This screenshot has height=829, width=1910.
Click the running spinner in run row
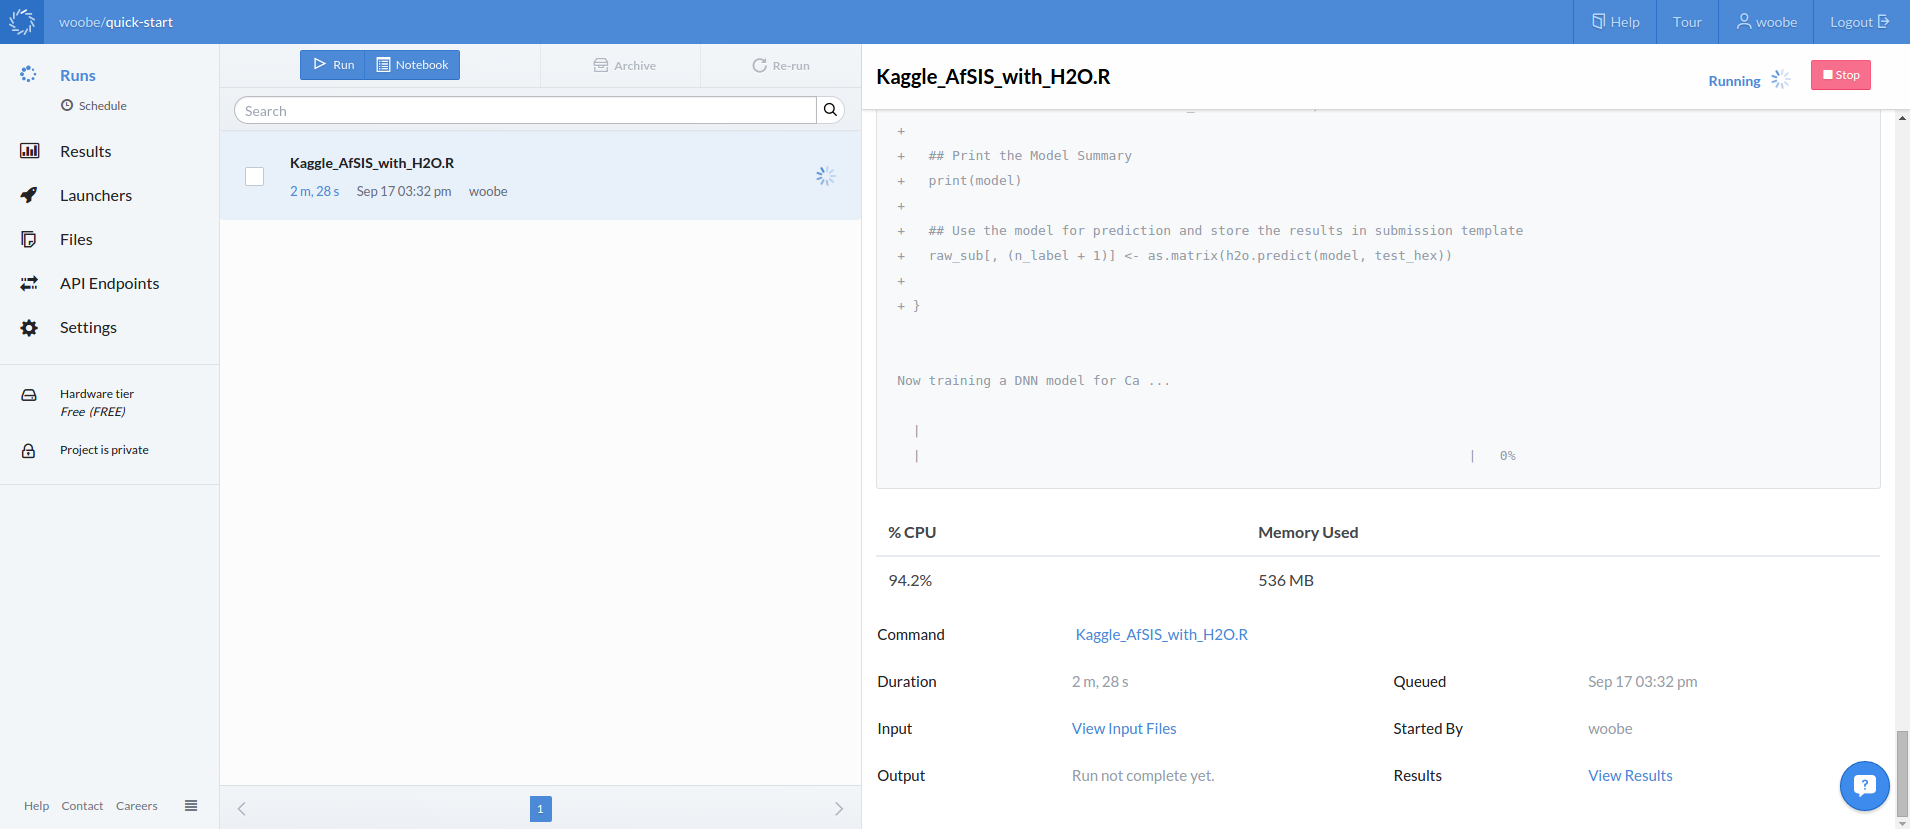(x=825, y=176)
